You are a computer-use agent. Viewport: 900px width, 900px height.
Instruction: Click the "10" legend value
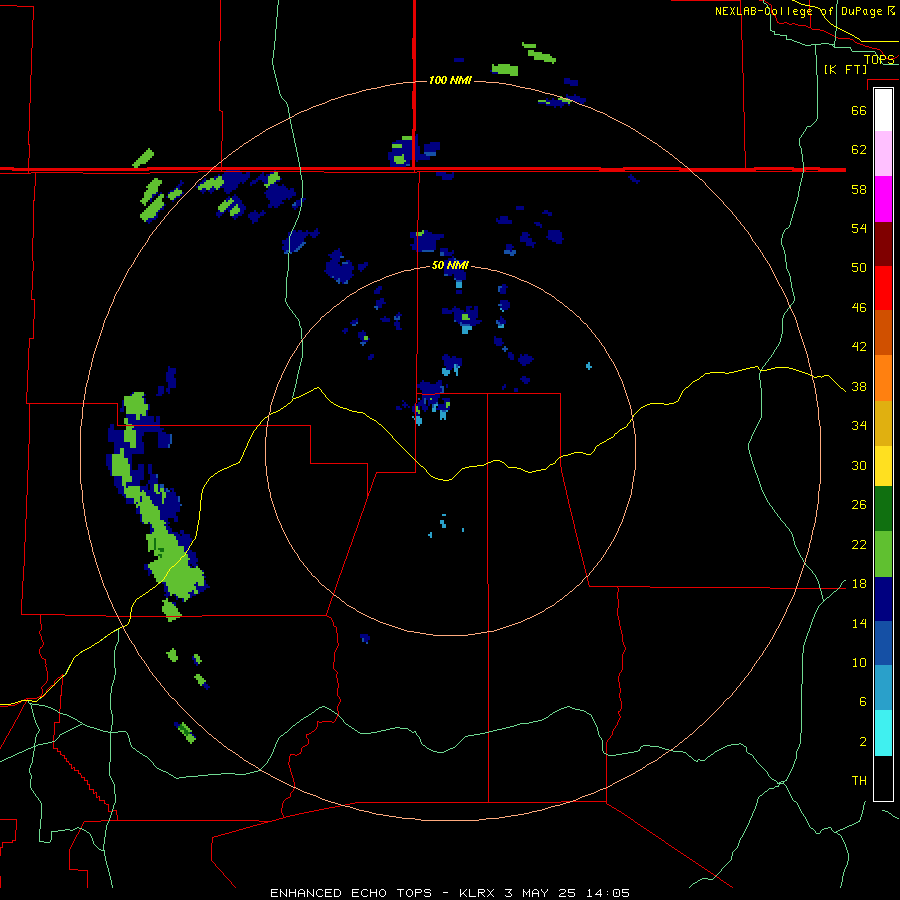click(x=859, y=663)
